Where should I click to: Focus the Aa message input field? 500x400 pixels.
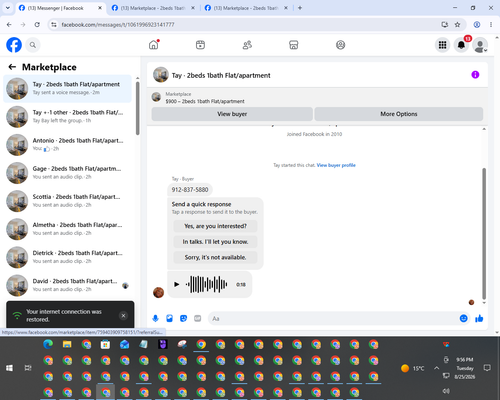click(x=333, y=318)
